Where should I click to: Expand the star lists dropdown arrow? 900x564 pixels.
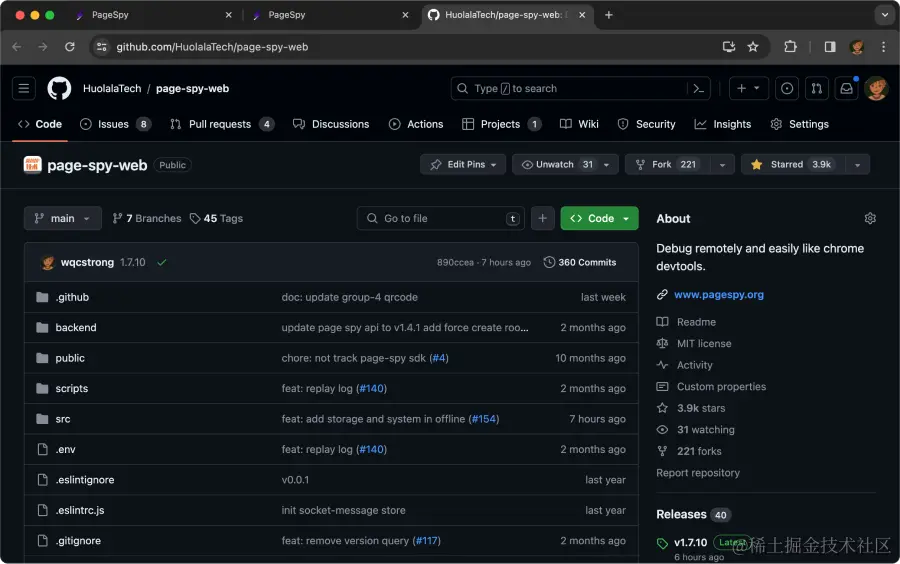[858, 165]
